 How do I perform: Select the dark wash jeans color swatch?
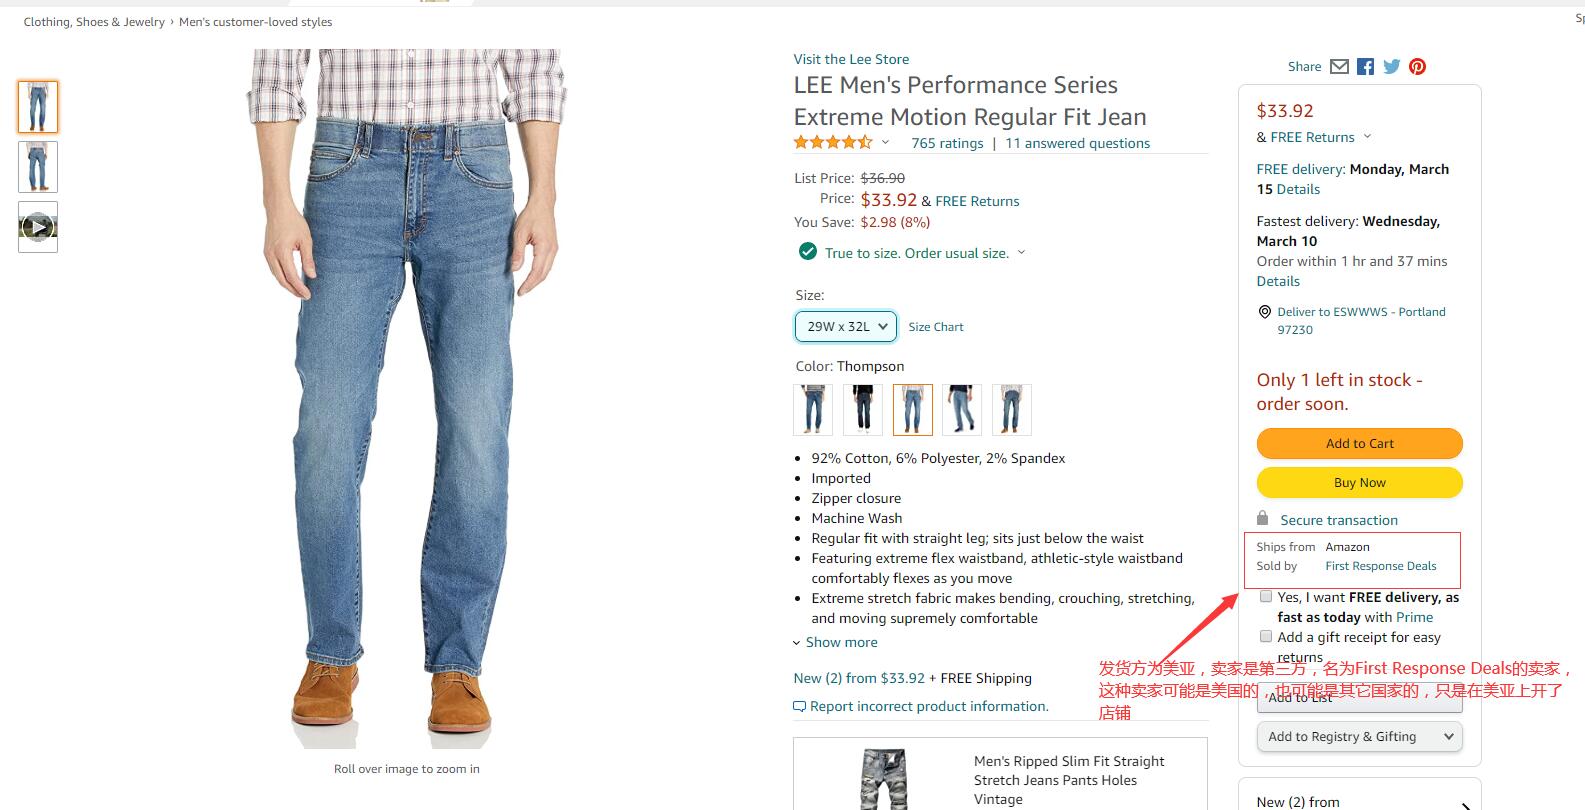[x=862, y=410]
